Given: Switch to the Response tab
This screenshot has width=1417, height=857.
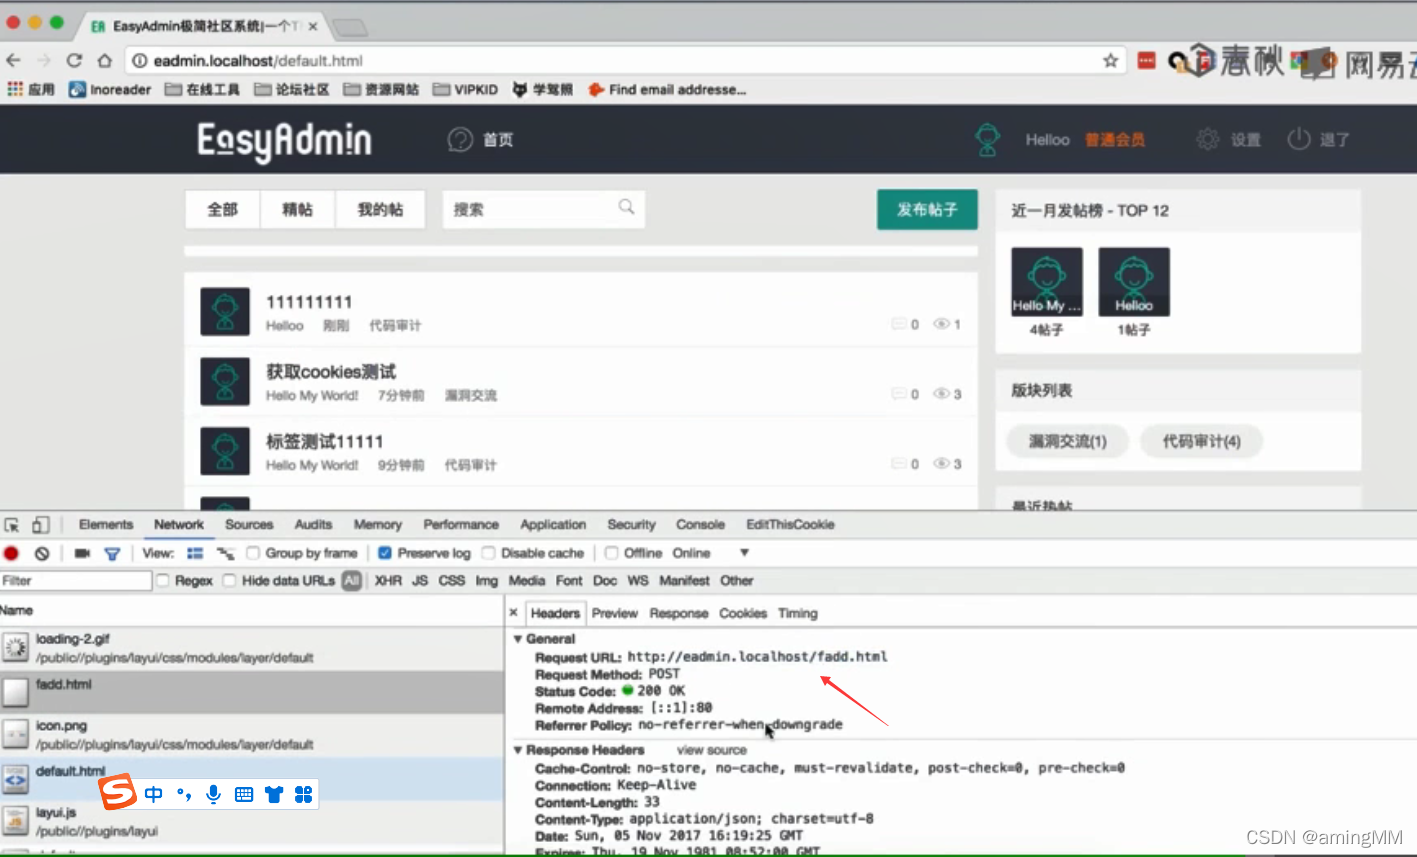Looking at the screenshot, I should point(679,614).
